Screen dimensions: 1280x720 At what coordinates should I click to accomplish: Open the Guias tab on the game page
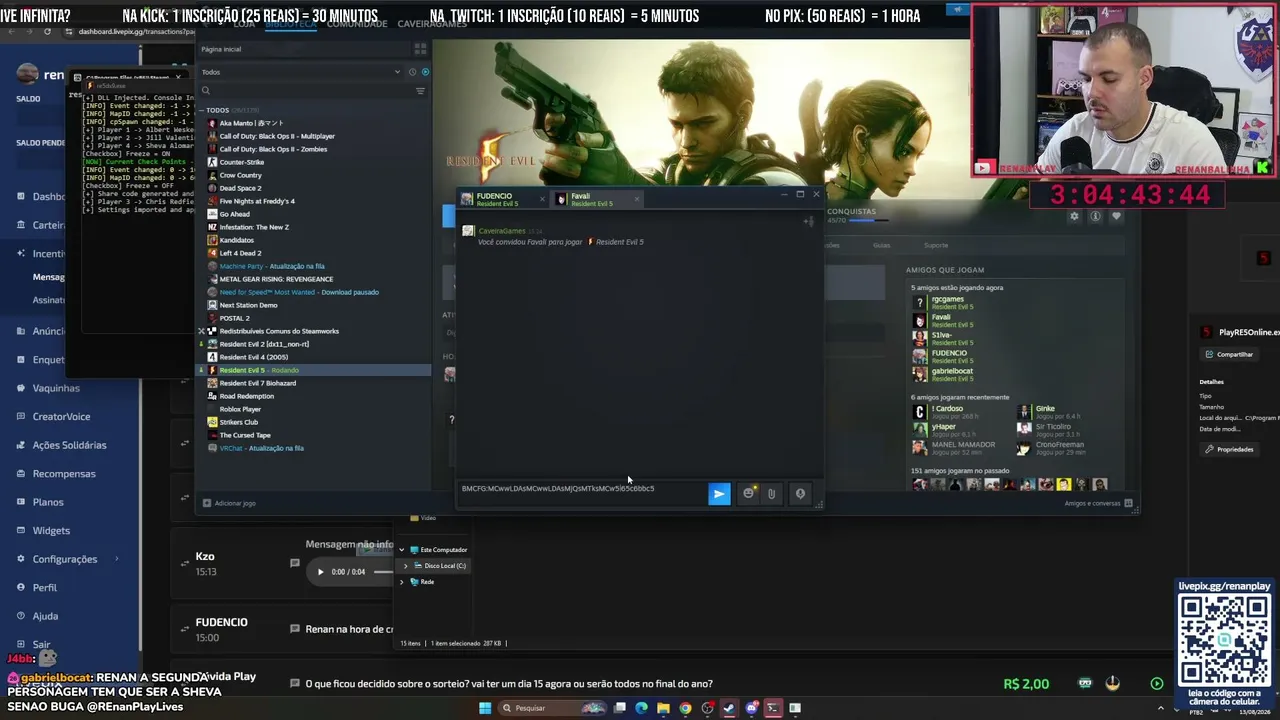(x=881, y=245)
